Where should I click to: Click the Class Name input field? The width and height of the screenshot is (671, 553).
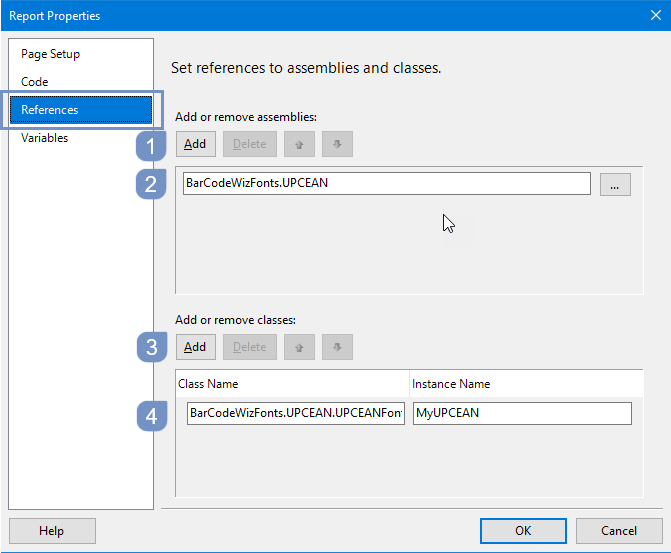(296, 413)
